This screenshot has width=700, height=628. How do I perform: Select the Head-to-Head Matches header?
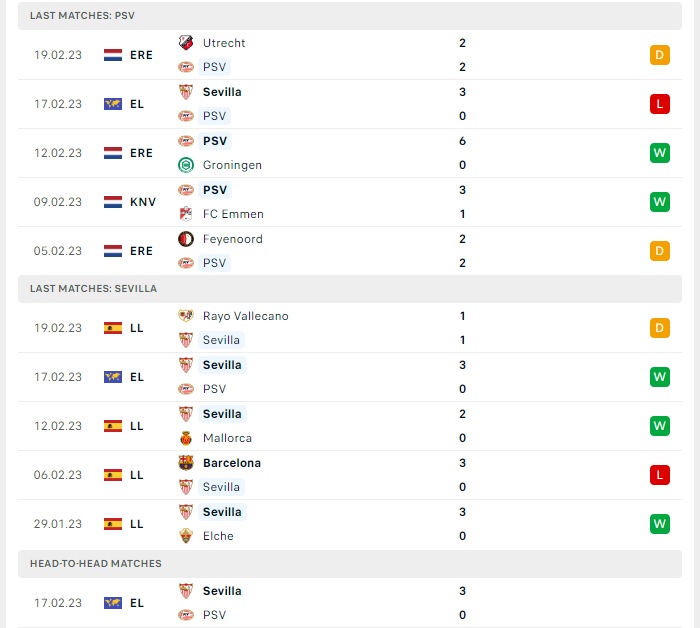tap(350, 564)
